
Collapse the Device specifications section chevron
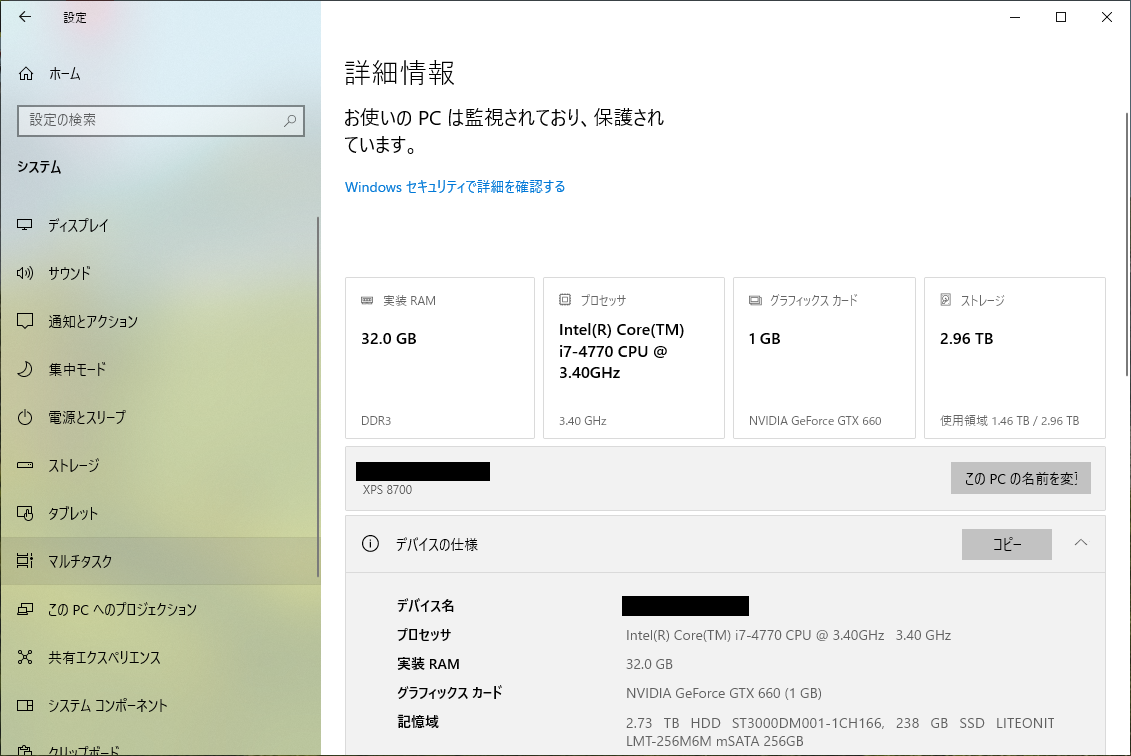(x=1080, y=543)
